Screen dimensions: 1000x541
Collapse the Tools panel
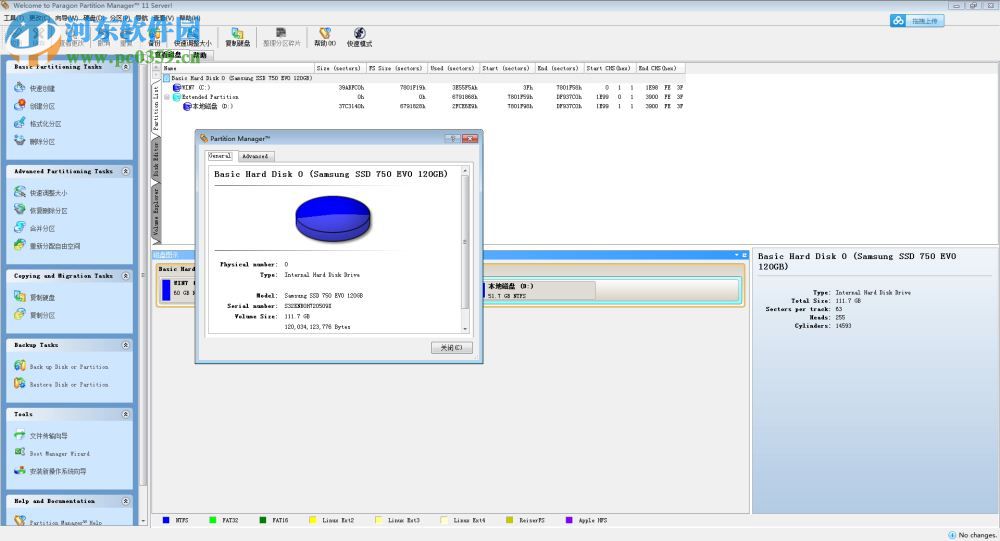(126, 414)
